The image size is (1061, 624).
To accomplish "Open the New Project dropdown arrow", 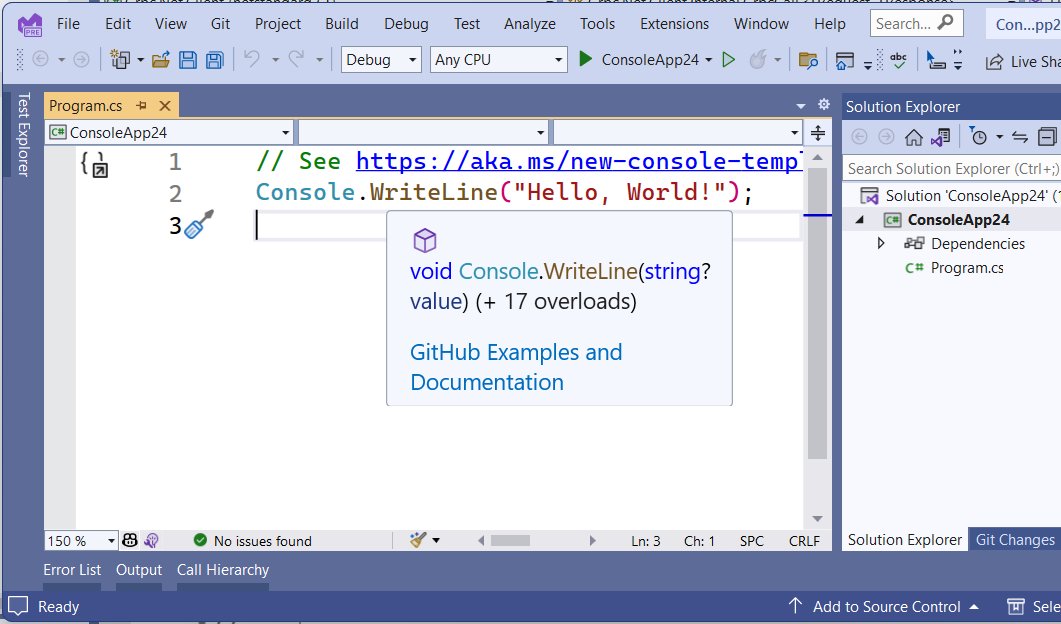I will (x=140, y=60).
